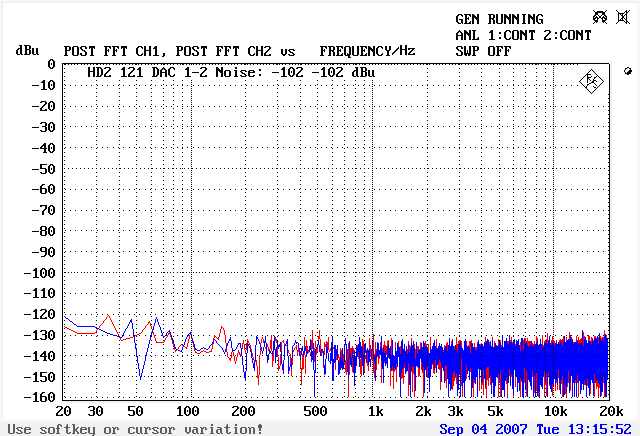The image size is (640, 436).
Task: Click the Sep 04 2007 date and time
Action: (x=536, y=429)
